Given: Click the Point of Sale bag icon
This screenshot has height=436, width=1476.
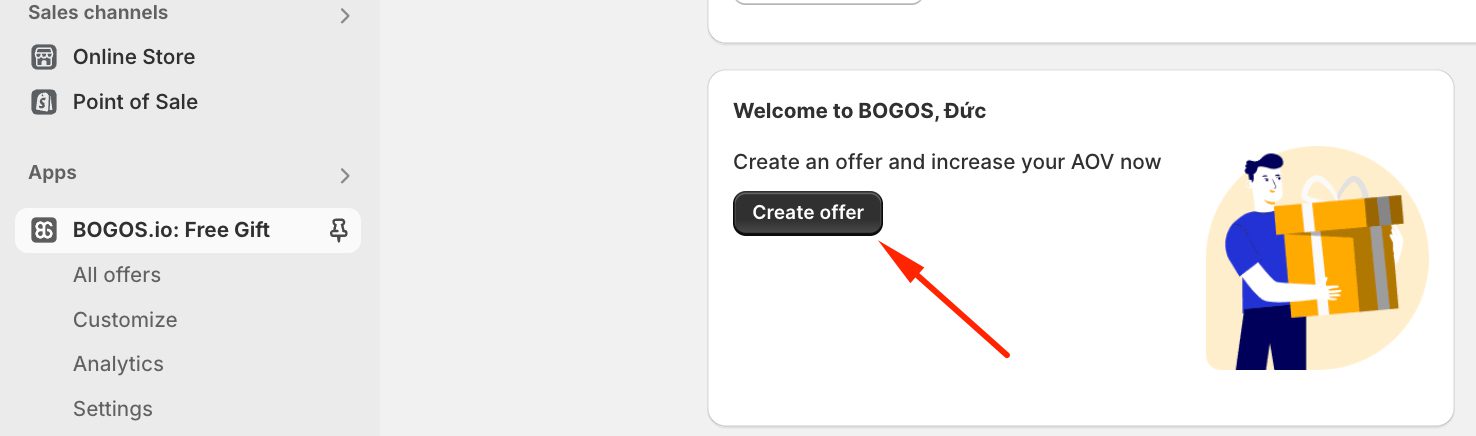Looking at the screenshot, I should [44, 102].
